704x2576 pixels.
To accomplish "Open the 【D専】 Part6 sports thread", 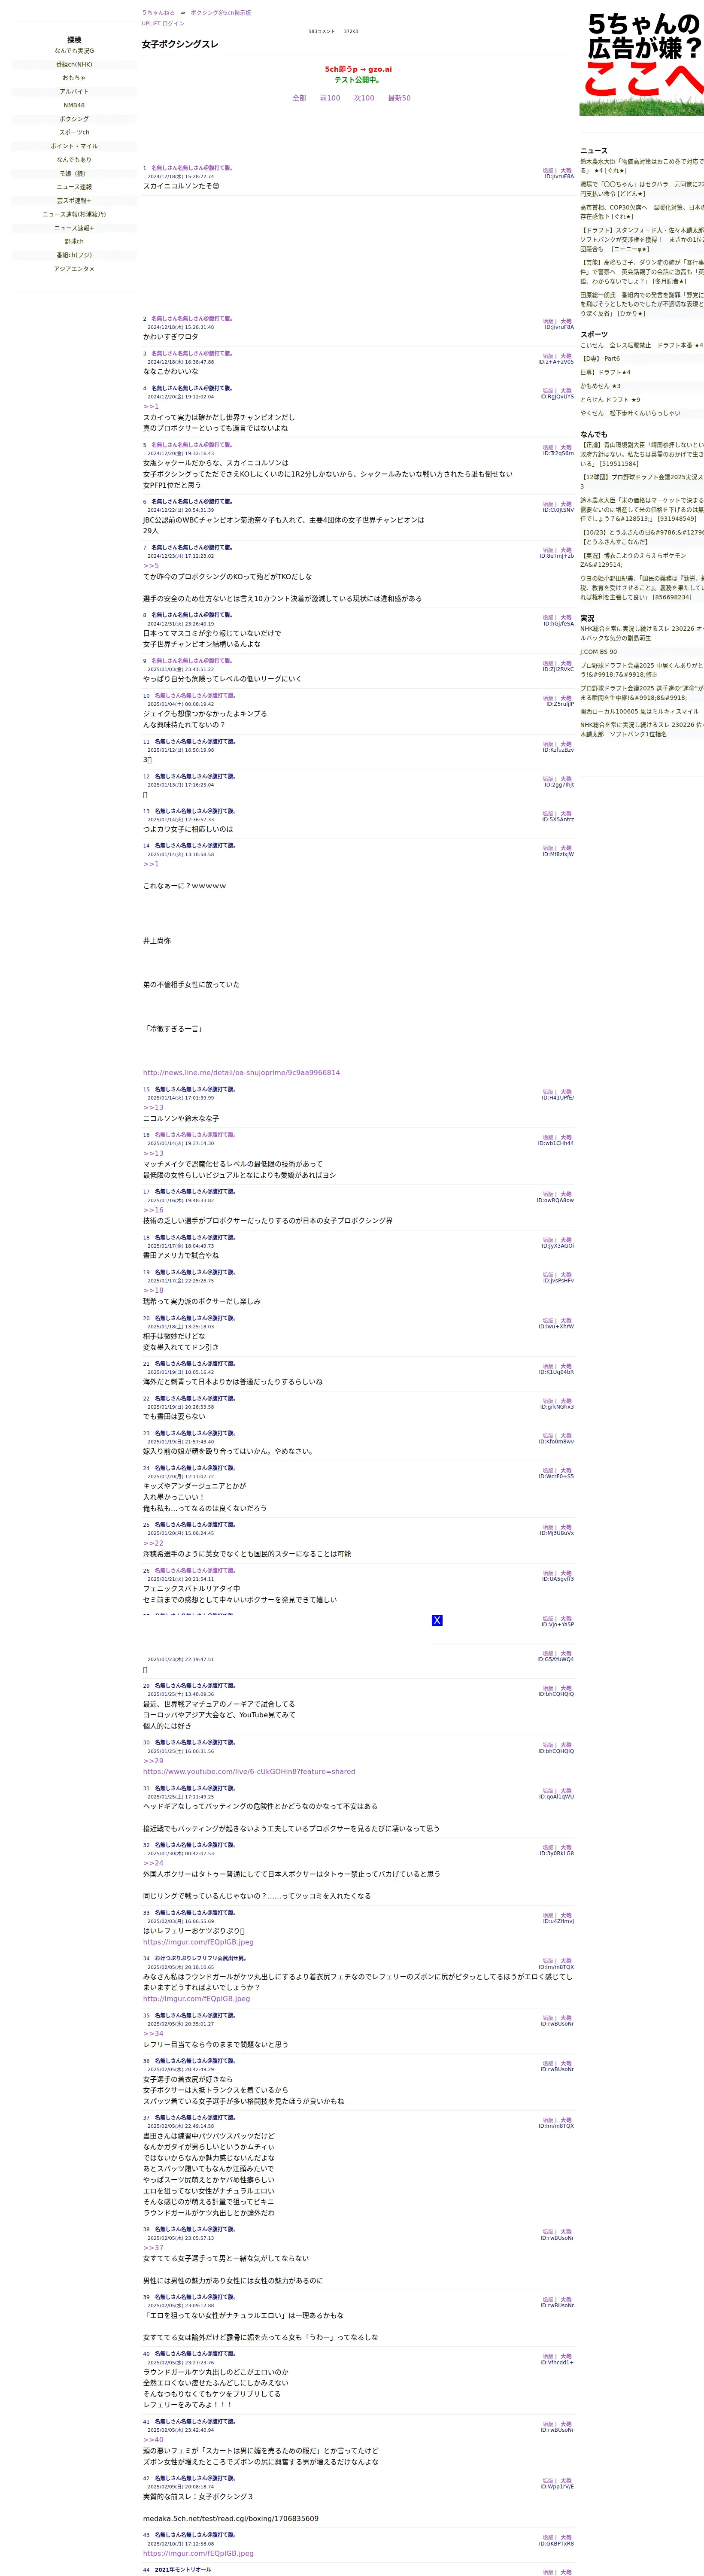I will pyautogui.click(x=600, y=359).
